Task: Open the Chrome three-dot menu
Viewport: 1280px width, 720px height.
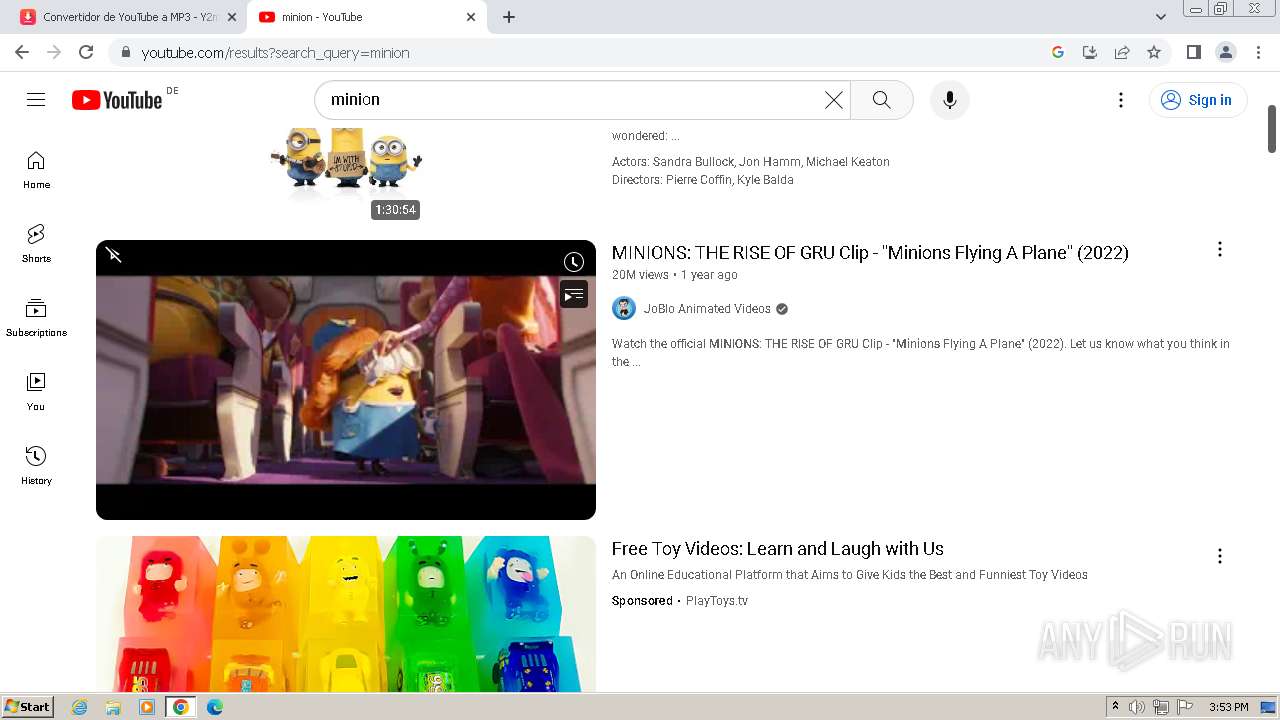Action: (x=1259, y=52)
